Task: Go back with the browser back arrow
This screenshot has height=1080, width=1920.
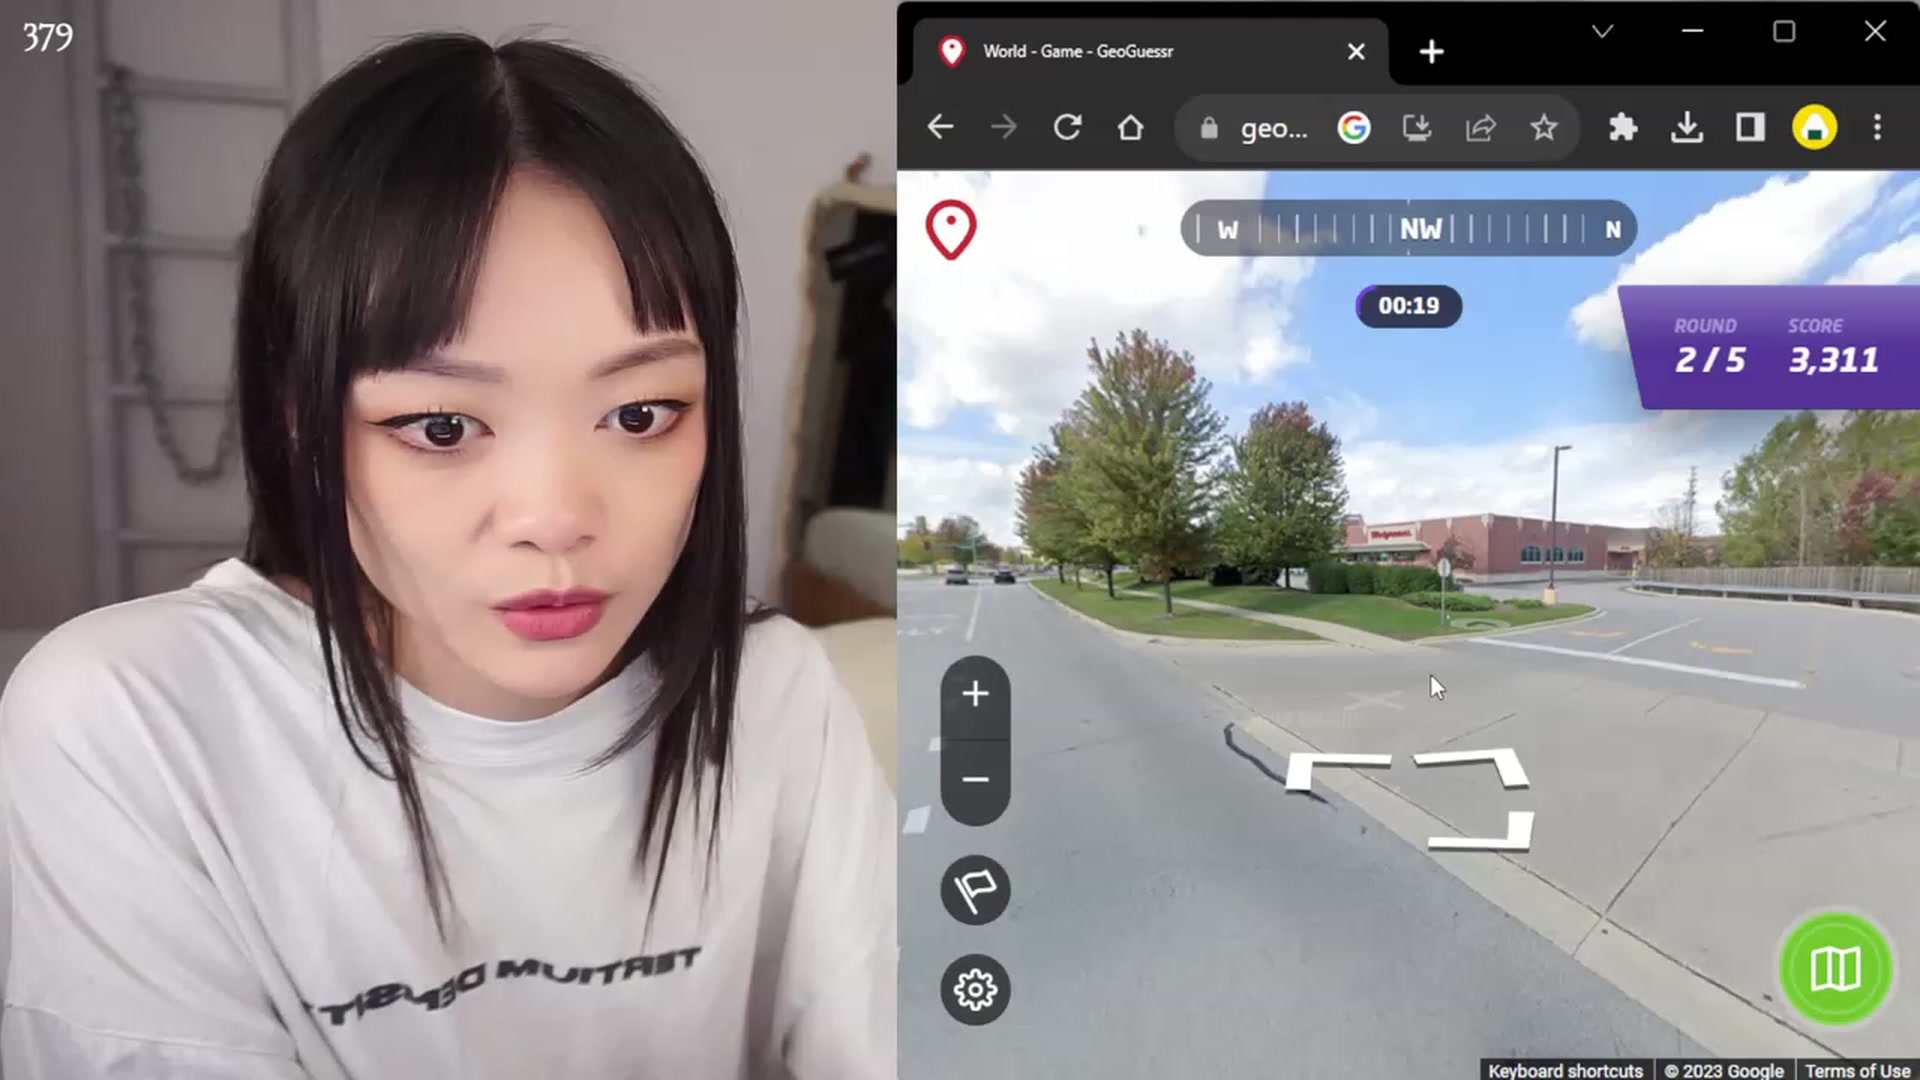Action: tap(940, 127)
